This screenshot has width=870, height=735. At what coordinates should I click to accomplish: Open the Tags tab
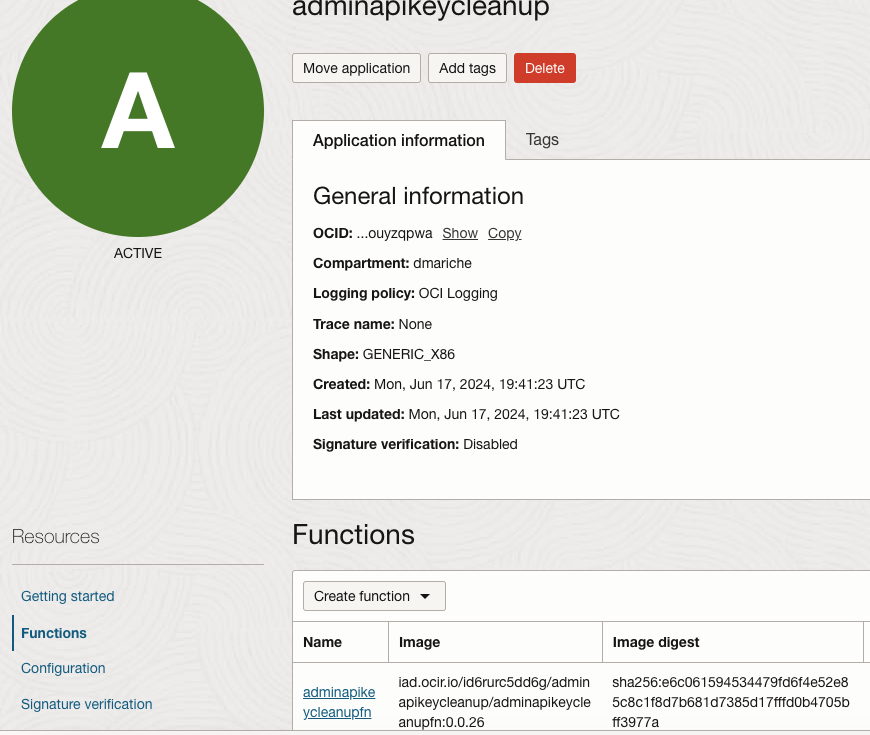[542, 140]
